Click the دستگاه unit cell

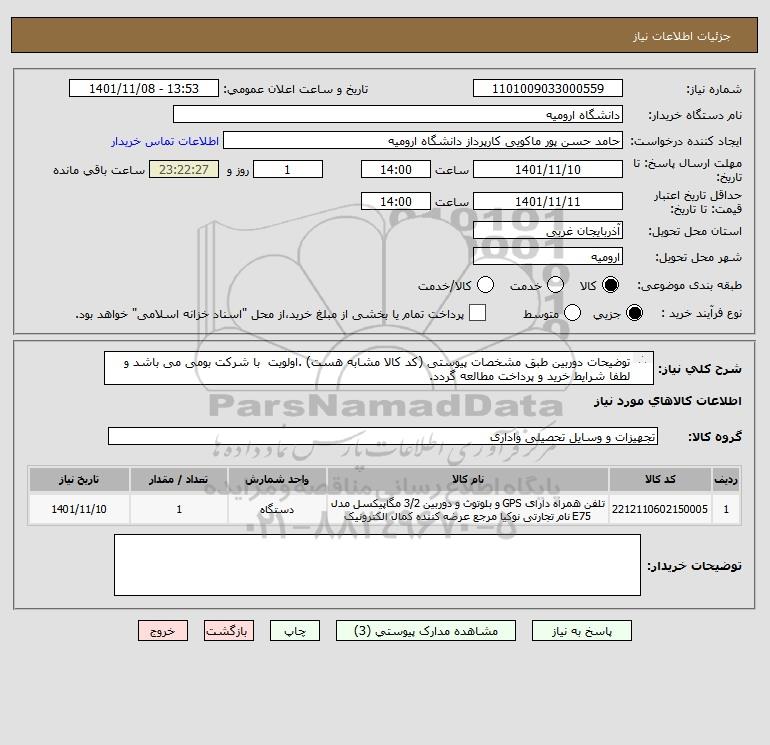(277, 509)
